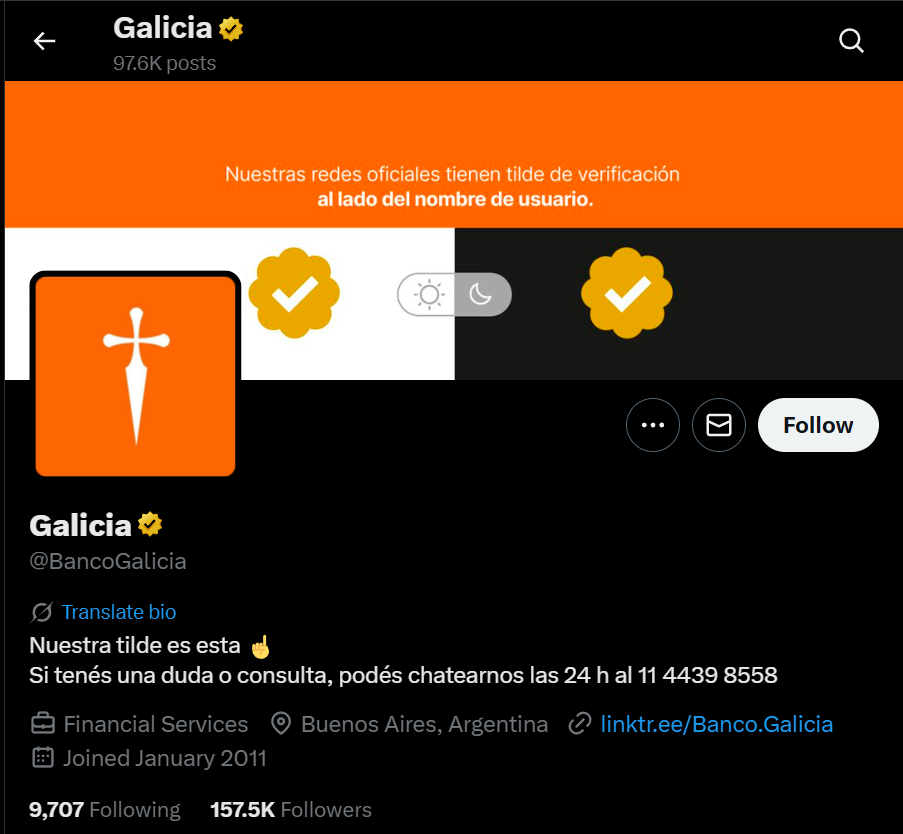The width and height of the screenshot is (903, 834).
Task: Click verified badge beside Galicia profile name
Action: 150,524
